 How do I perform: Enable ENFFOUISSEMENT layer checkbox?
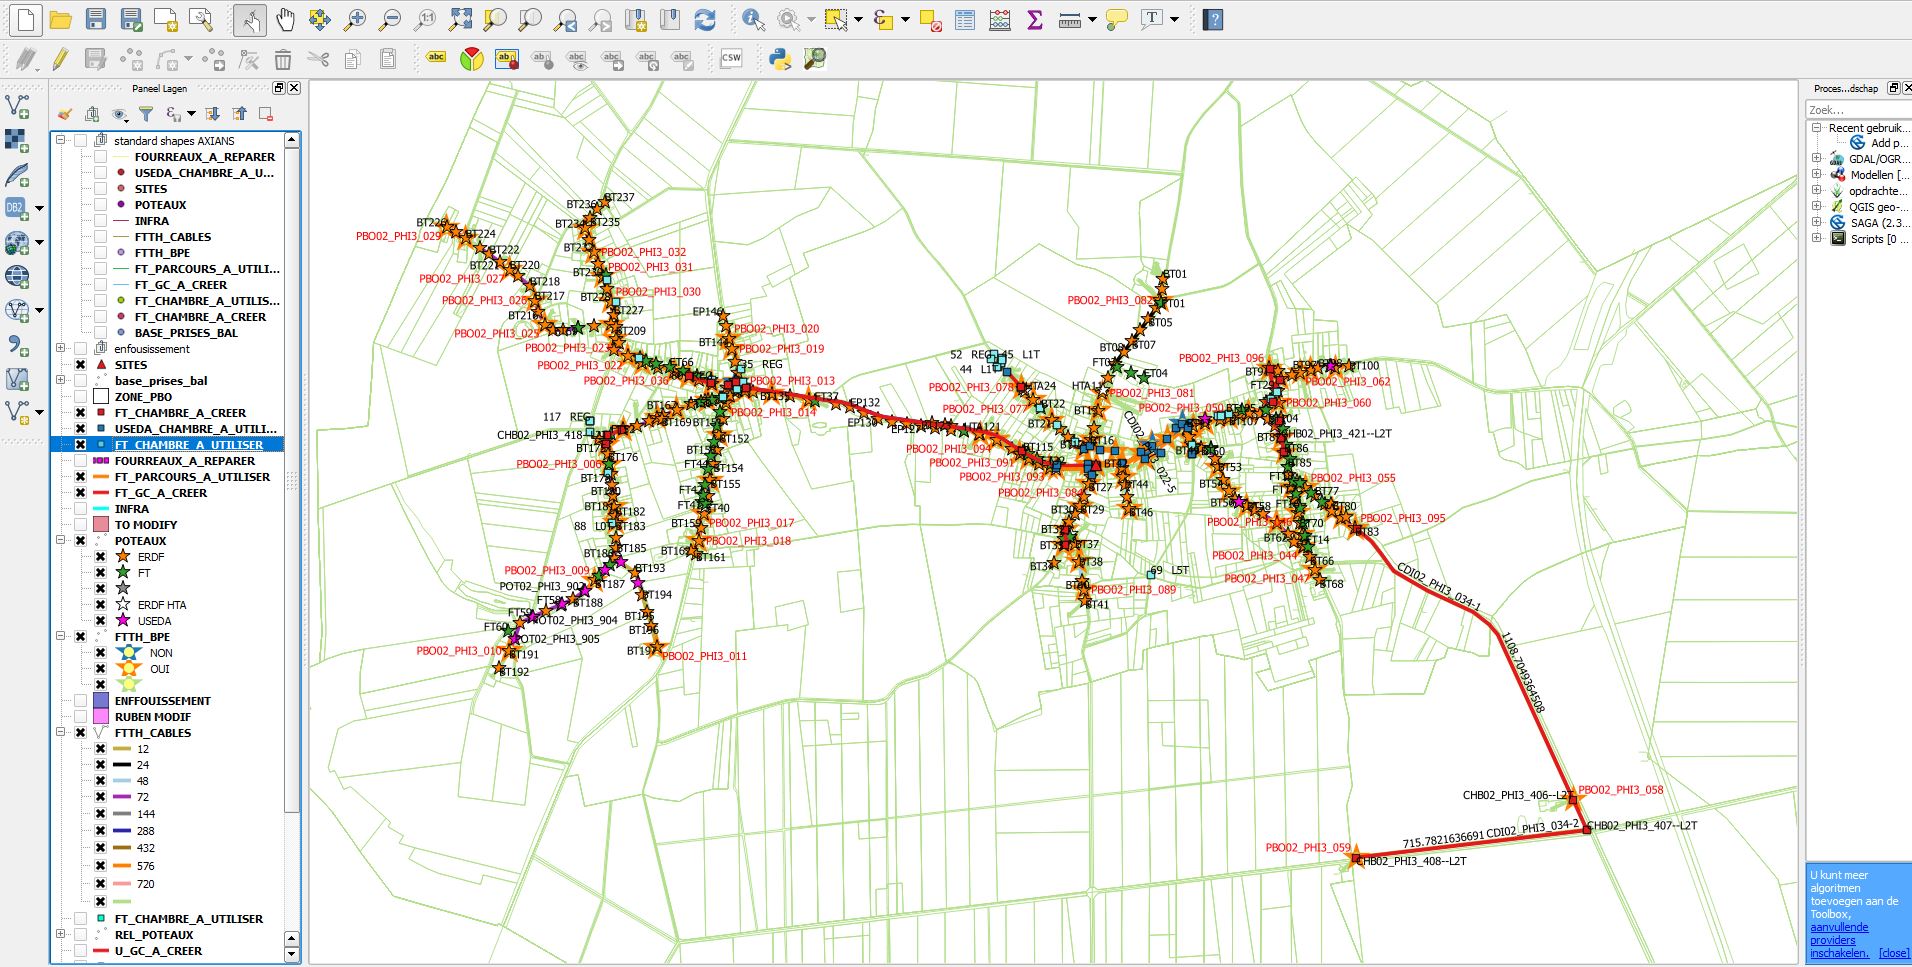click(80, 701)
